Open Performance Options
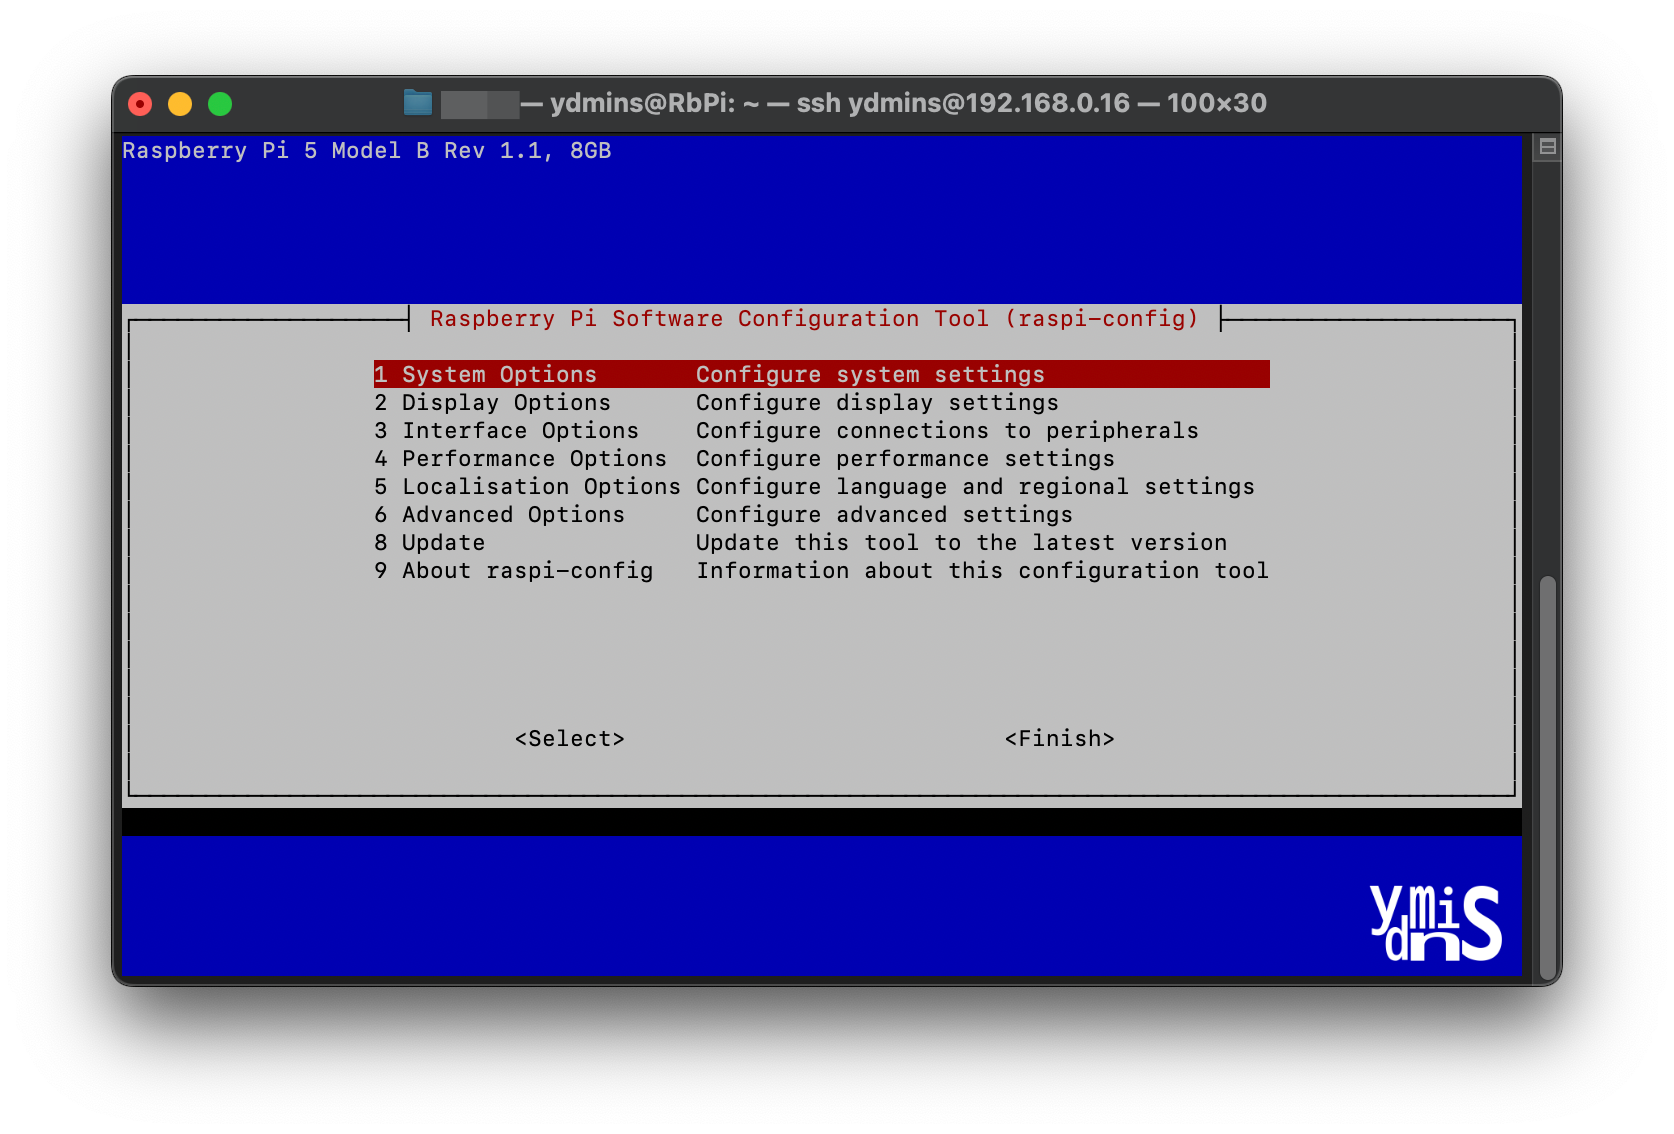The height and width of the screenshot is (1134, 1674). (x=533, y=458)
